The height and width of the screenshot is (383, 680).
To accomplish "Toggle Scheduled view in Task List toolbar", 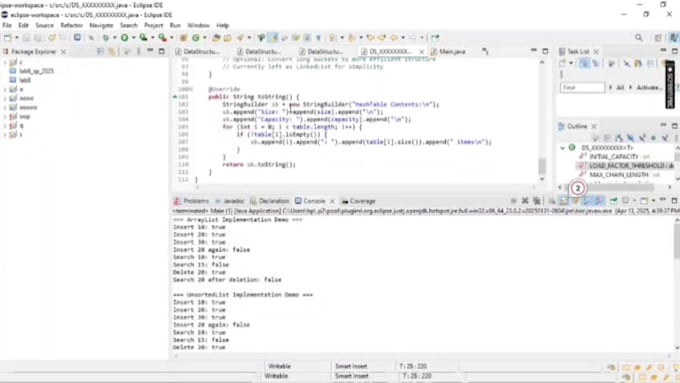I will (x=596, y=64).
